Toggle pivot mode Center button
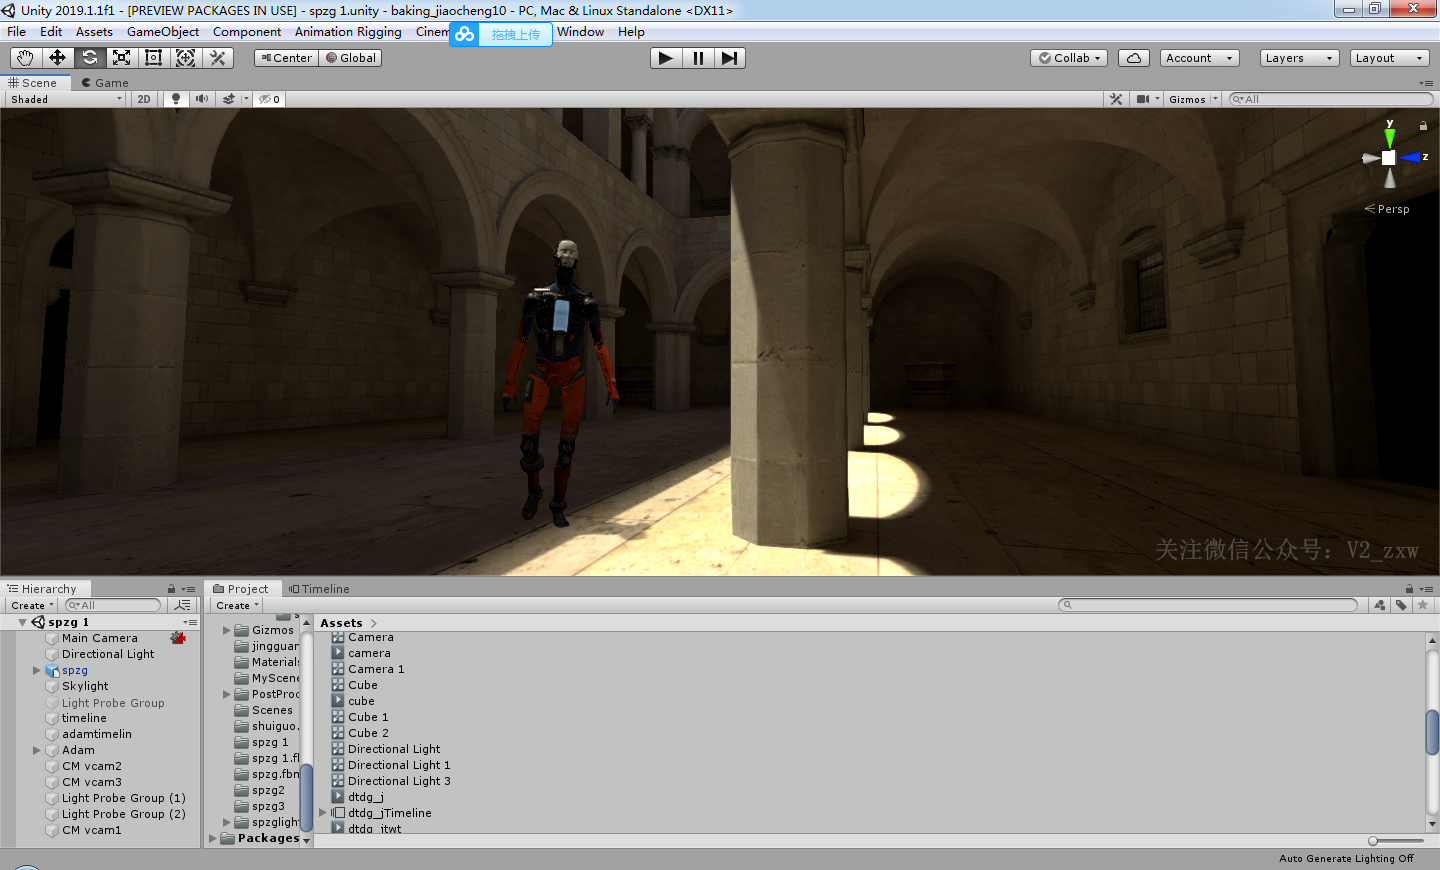The image size is (1440, 870). [x=286, y=58]
